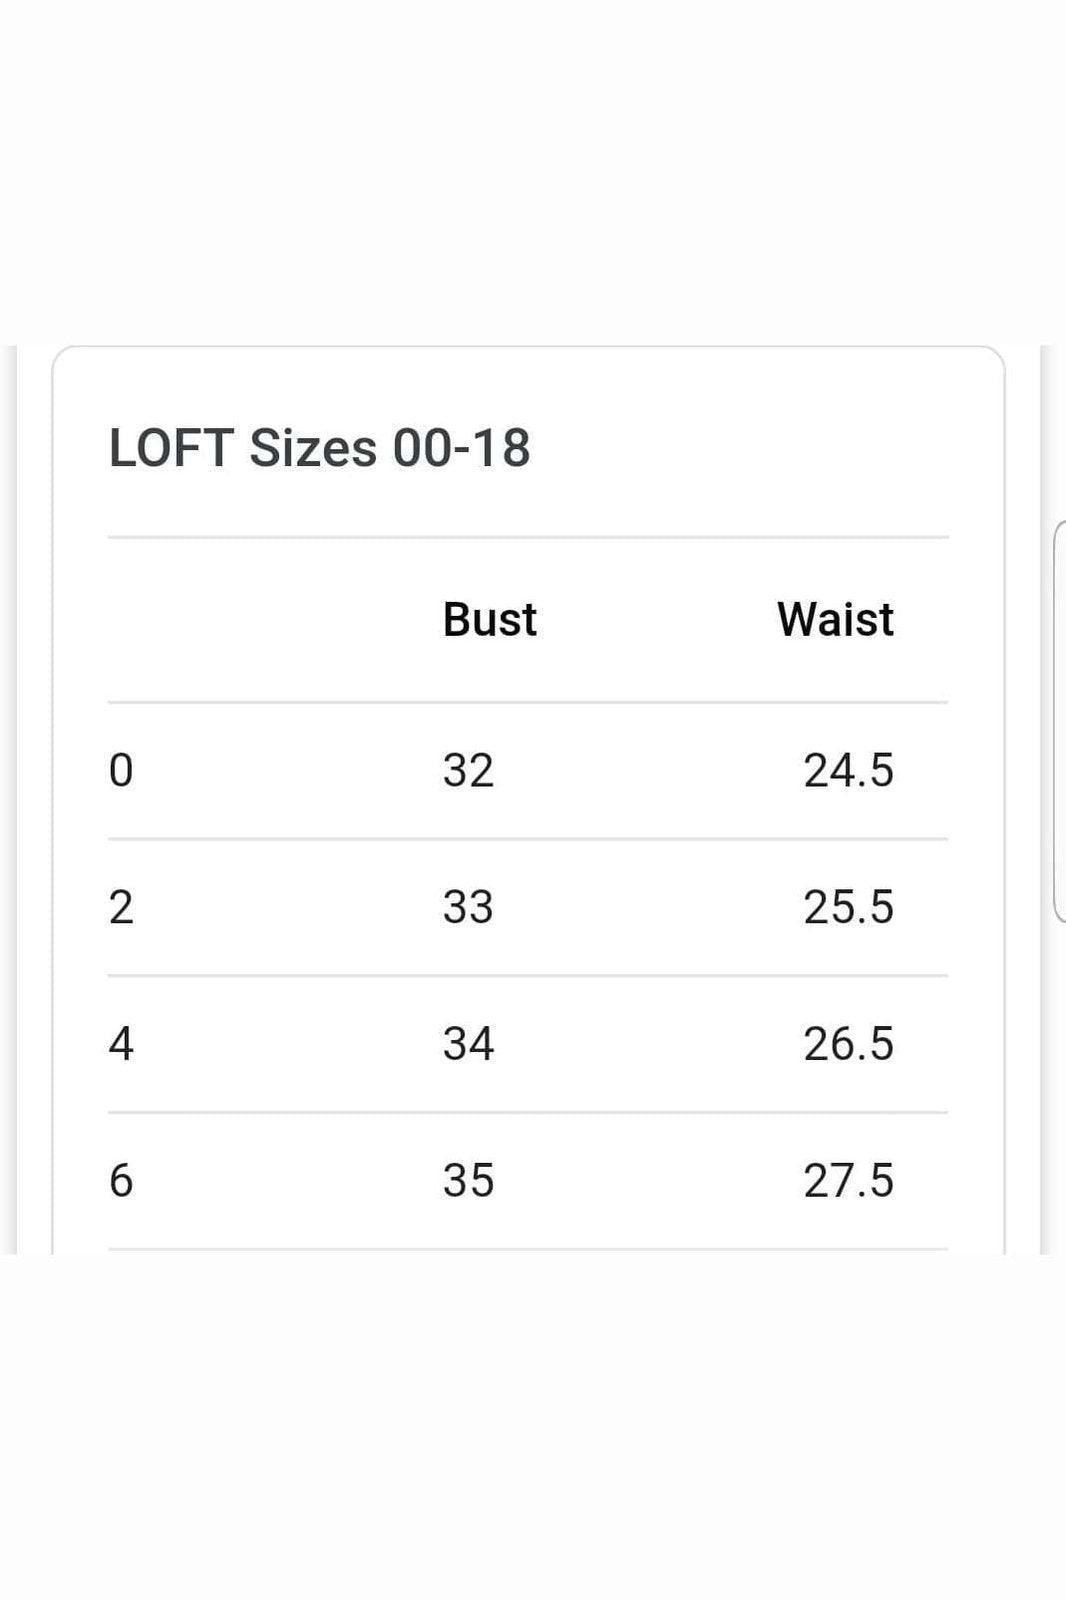The height and width of the screenshot is (1600, 1066).
Task: Tap the bust value 35
Action: [468, 1180]
